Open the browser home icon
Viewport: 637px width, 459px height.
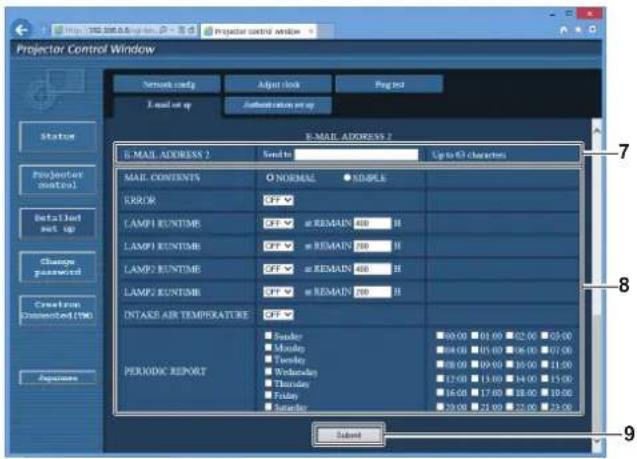(x=563, y=30)
